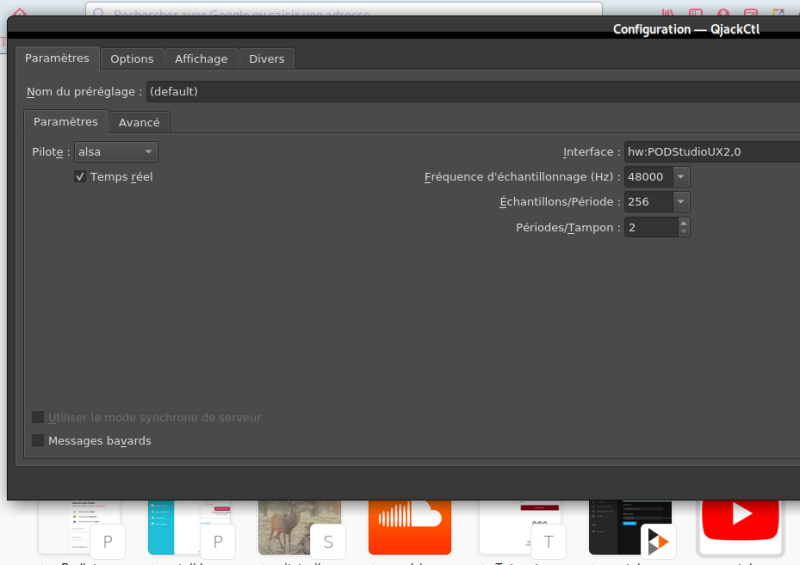Screen dimensions: 800x565
Task: Click the sample rate value 48000
Action: point(648,177)
